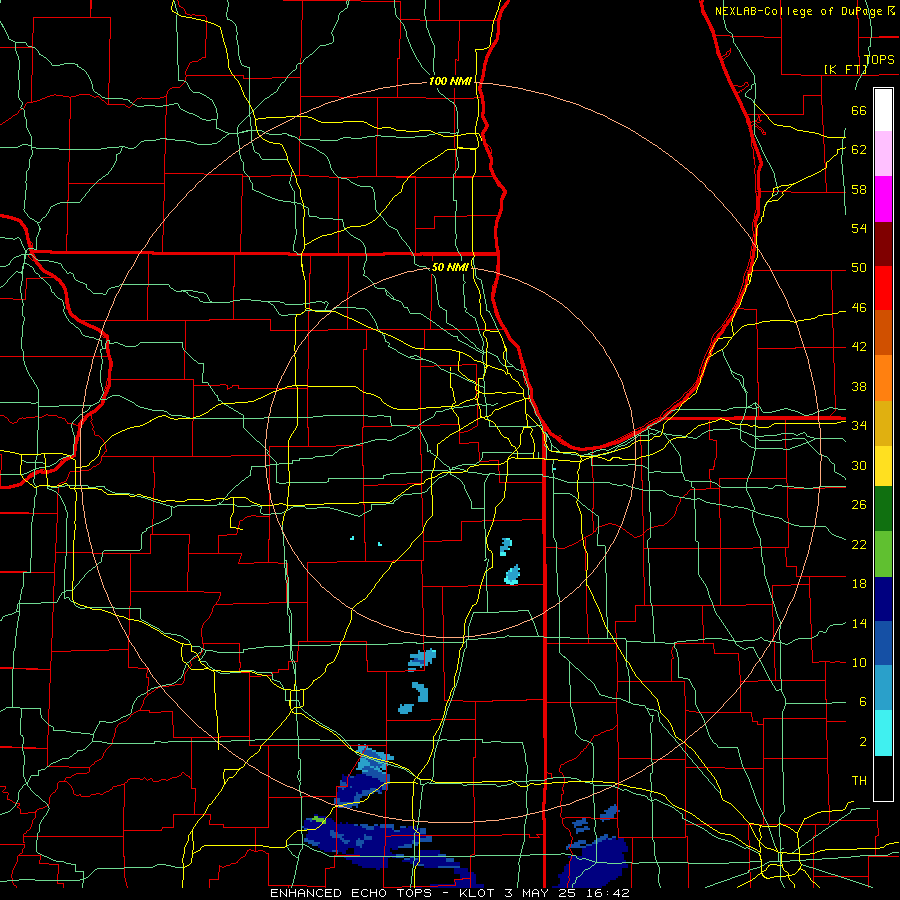Click the "ENHANCED ECHO TOPS" product title
This screenshot has width=900, height=900.
point(351,893)
